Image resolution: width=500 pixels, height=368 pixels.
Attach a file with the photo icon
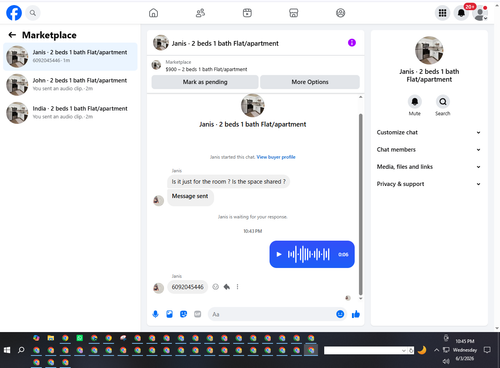pos(169,314)
